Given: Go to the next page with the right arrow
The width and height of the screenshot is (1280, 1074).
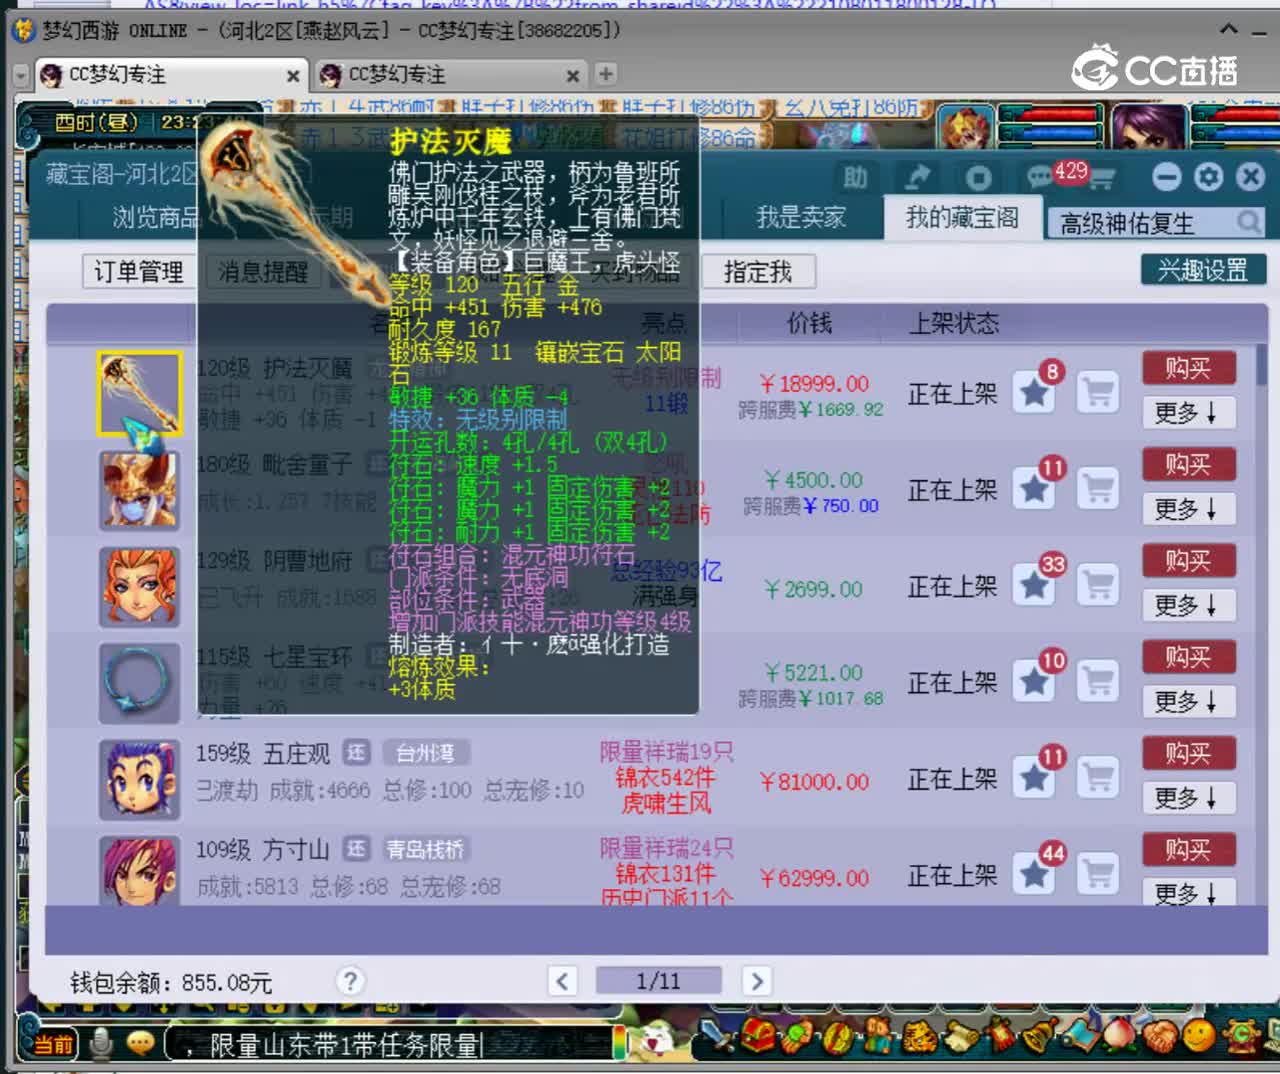Looking at the screenshot, I should click(x=757, y=981).
